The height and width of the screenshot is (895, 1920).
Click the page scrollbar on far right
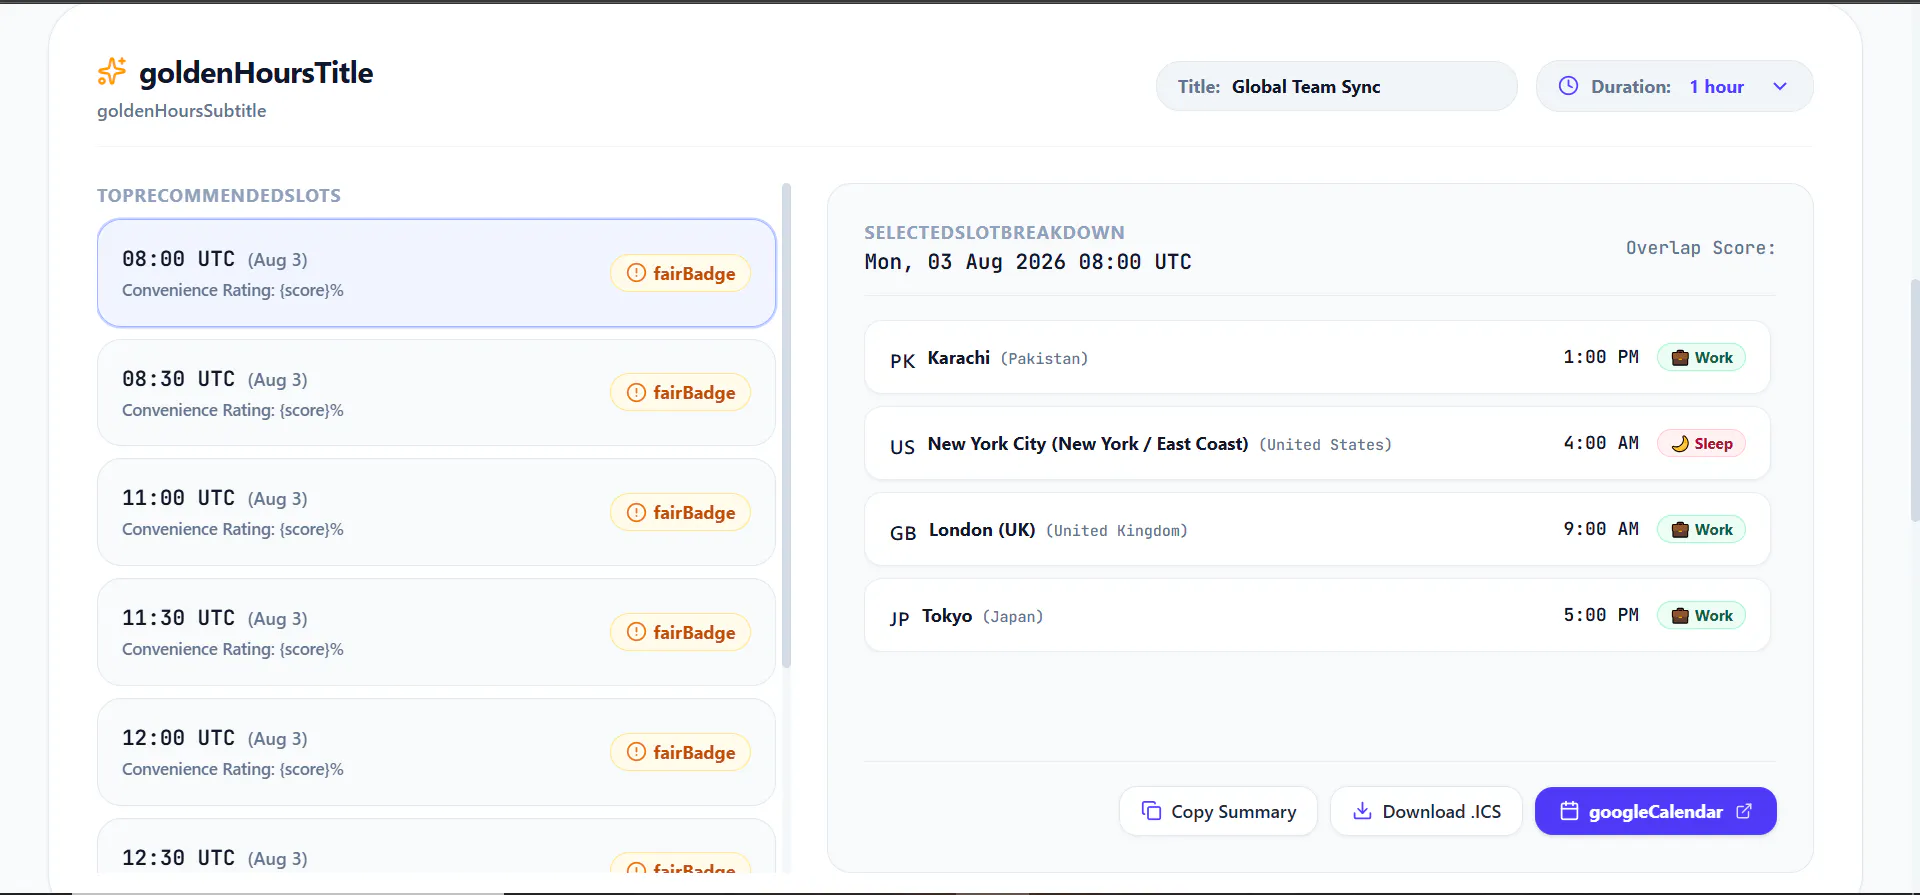[x=1913, y=400]
